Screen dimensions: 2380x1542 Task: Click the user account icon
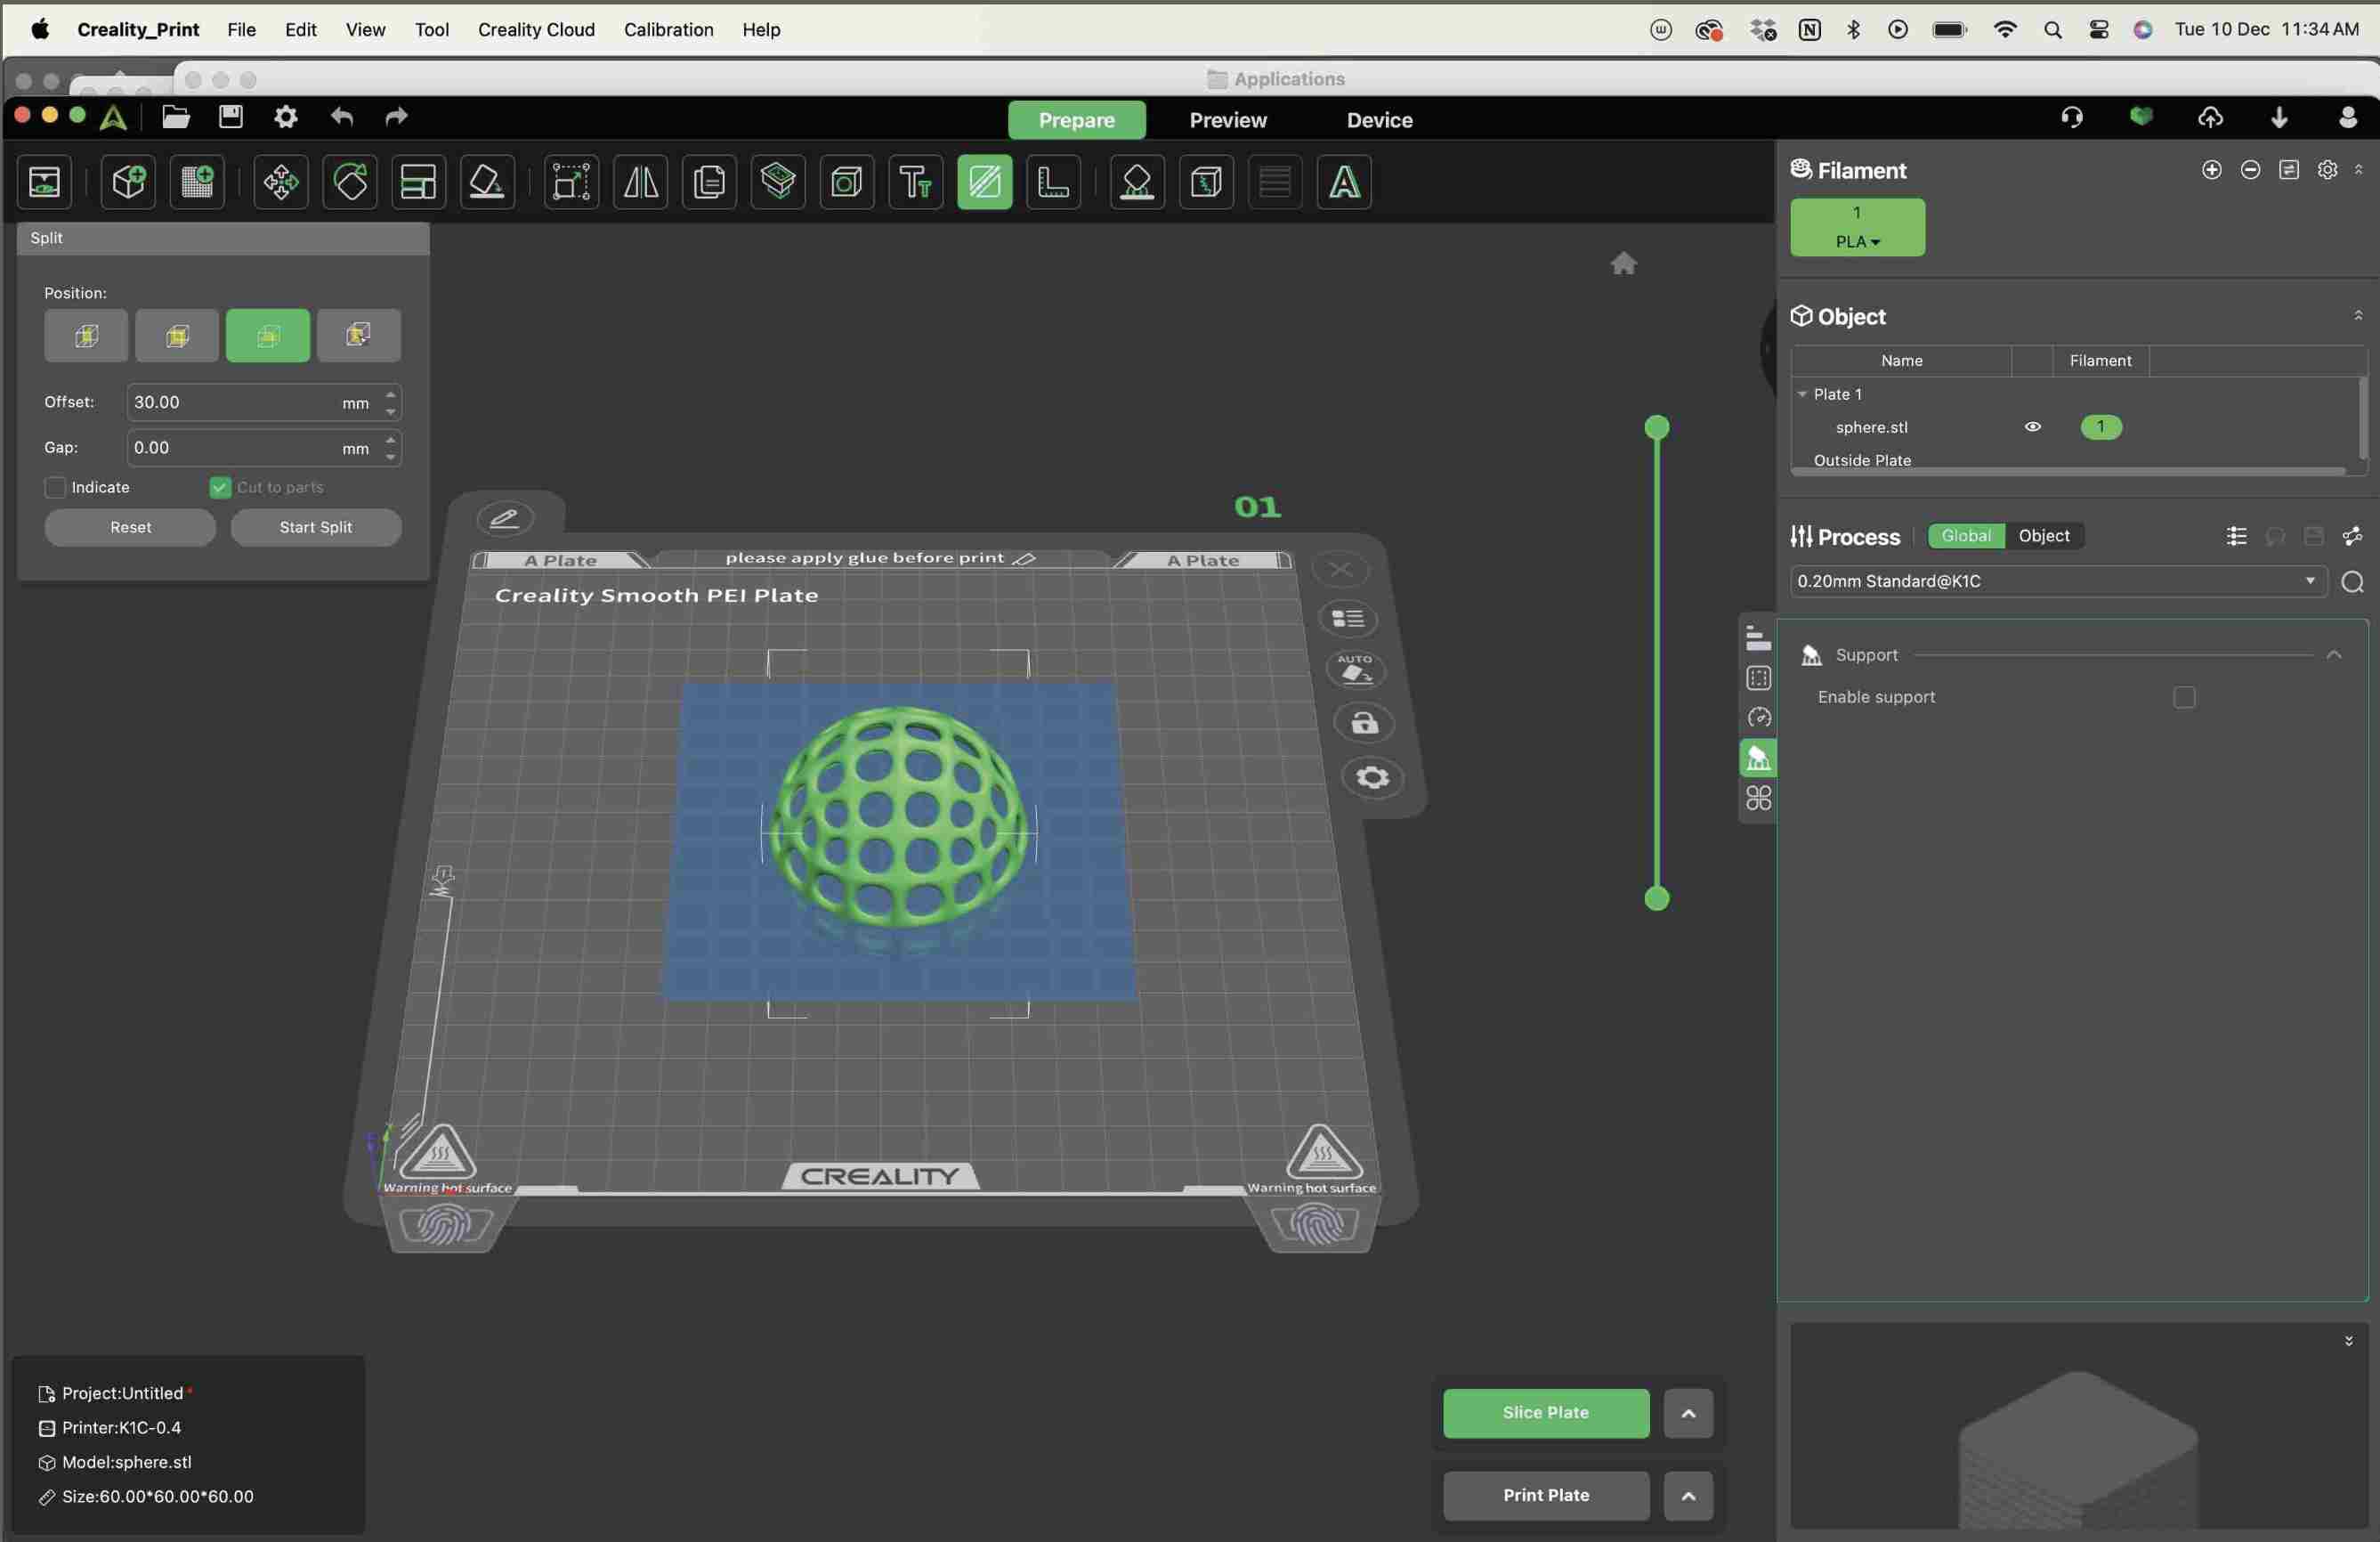pyautogui.click(x=2348, y=118)
